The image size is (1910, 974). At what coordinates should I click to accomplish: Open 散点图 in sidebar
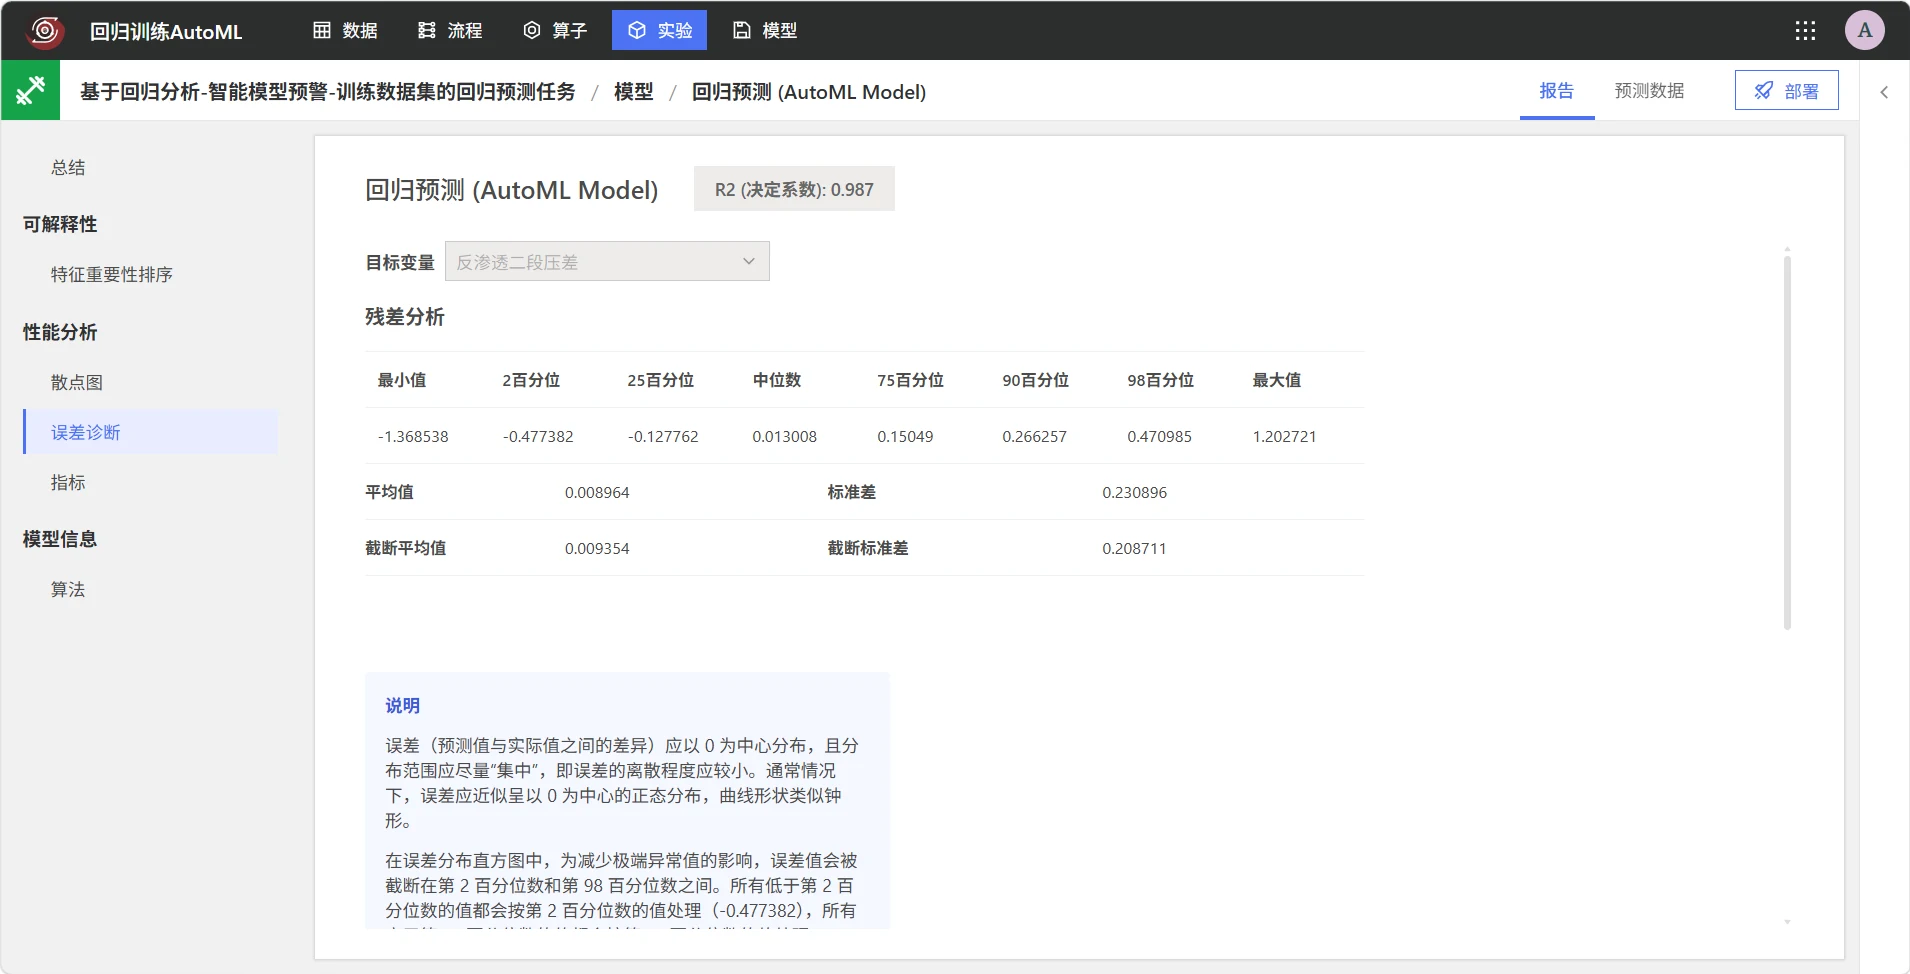(x=77, y=382)
